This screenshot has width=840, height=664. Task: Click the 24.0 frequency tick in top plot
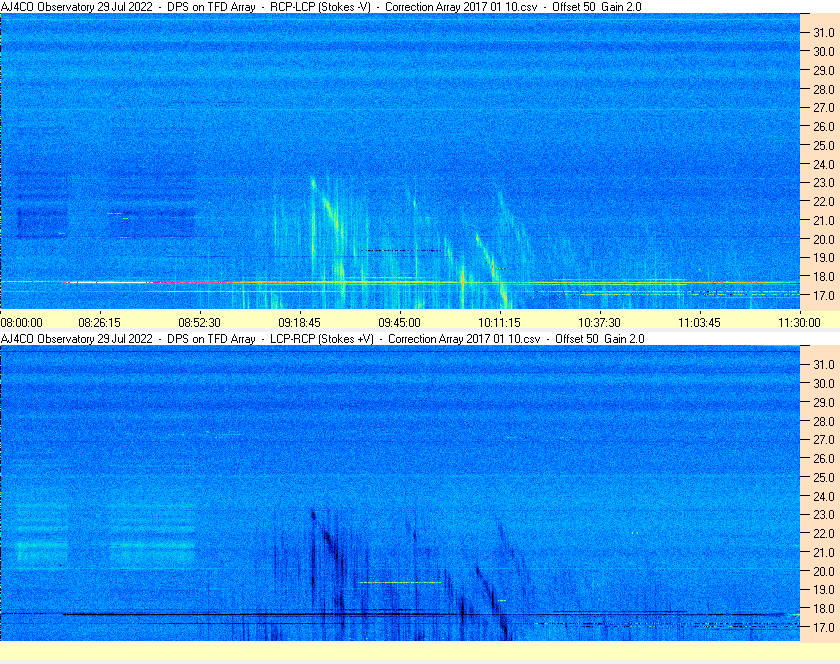pyautogui.click(x=824, y=164)
